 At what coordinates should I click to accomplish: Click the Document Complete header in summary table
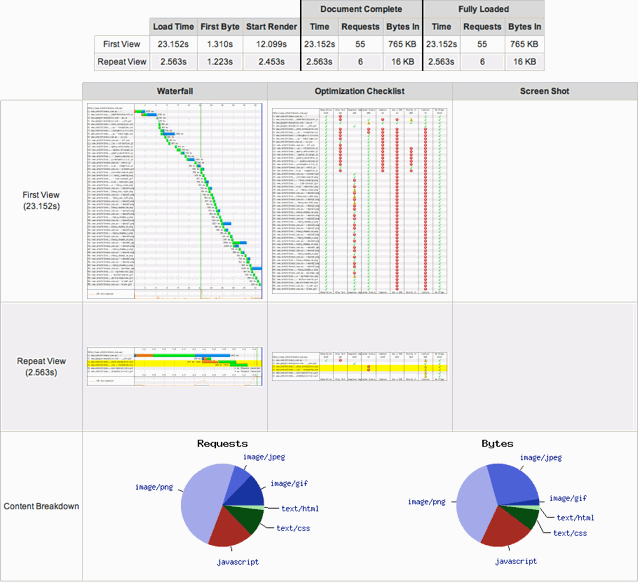point(361,9)
